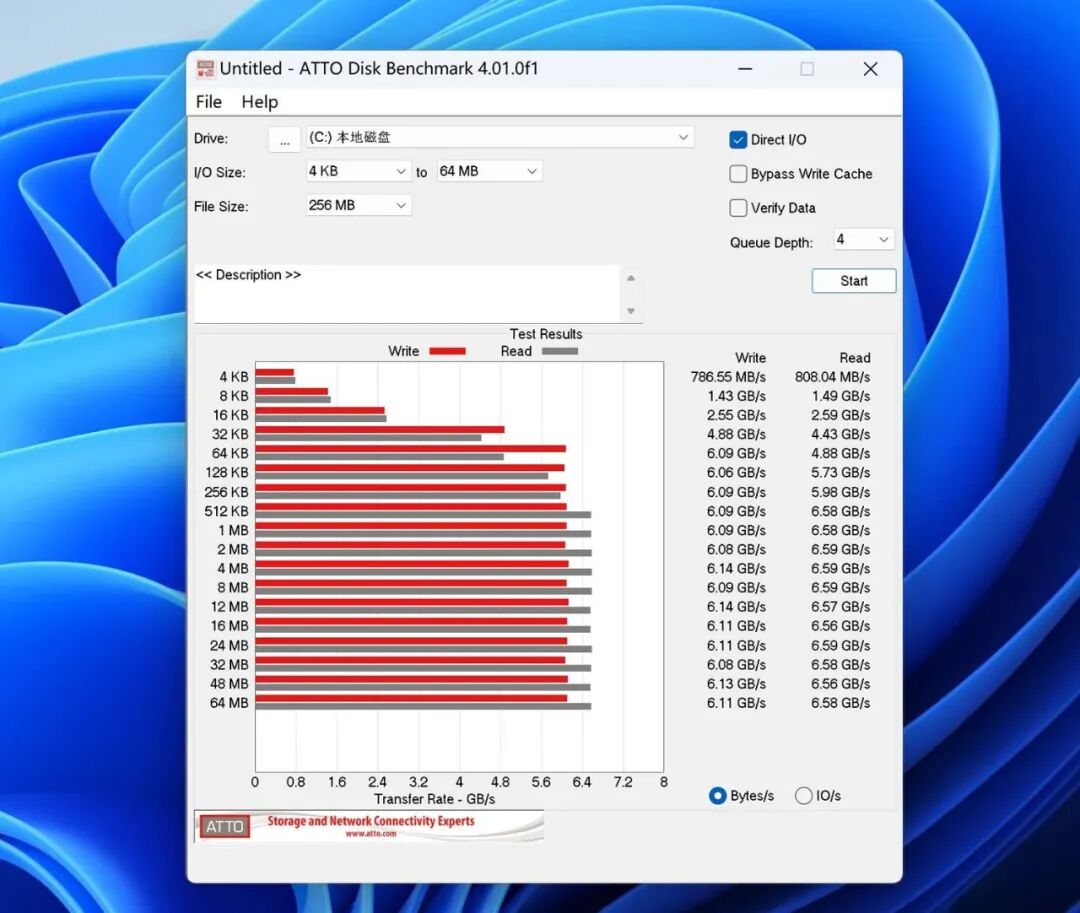This screenshot has width=1080, height=913.
Task: Click the 808.04 MB/s read value
Action: coord(832,377)
